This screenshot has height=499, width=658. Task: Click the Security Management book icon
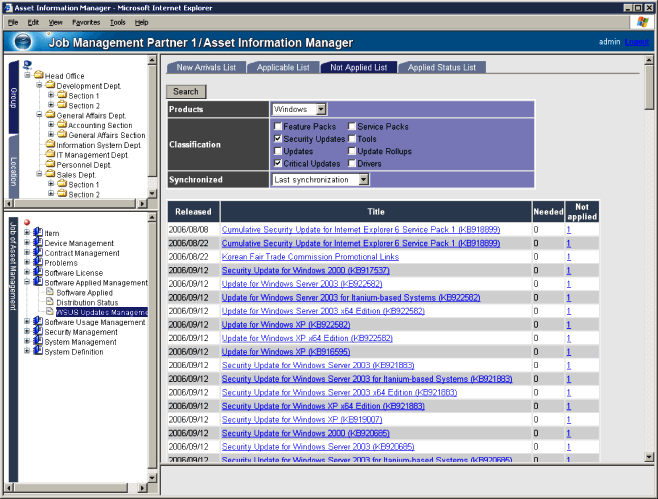click(38, 332)
